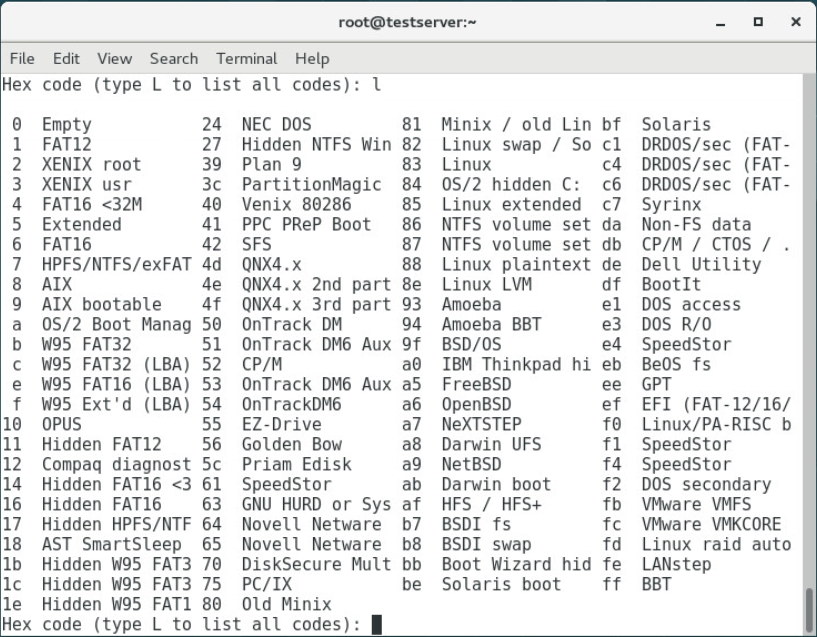
Task: Click the 'Darwin UFS' entry
Action: (491, 444)
